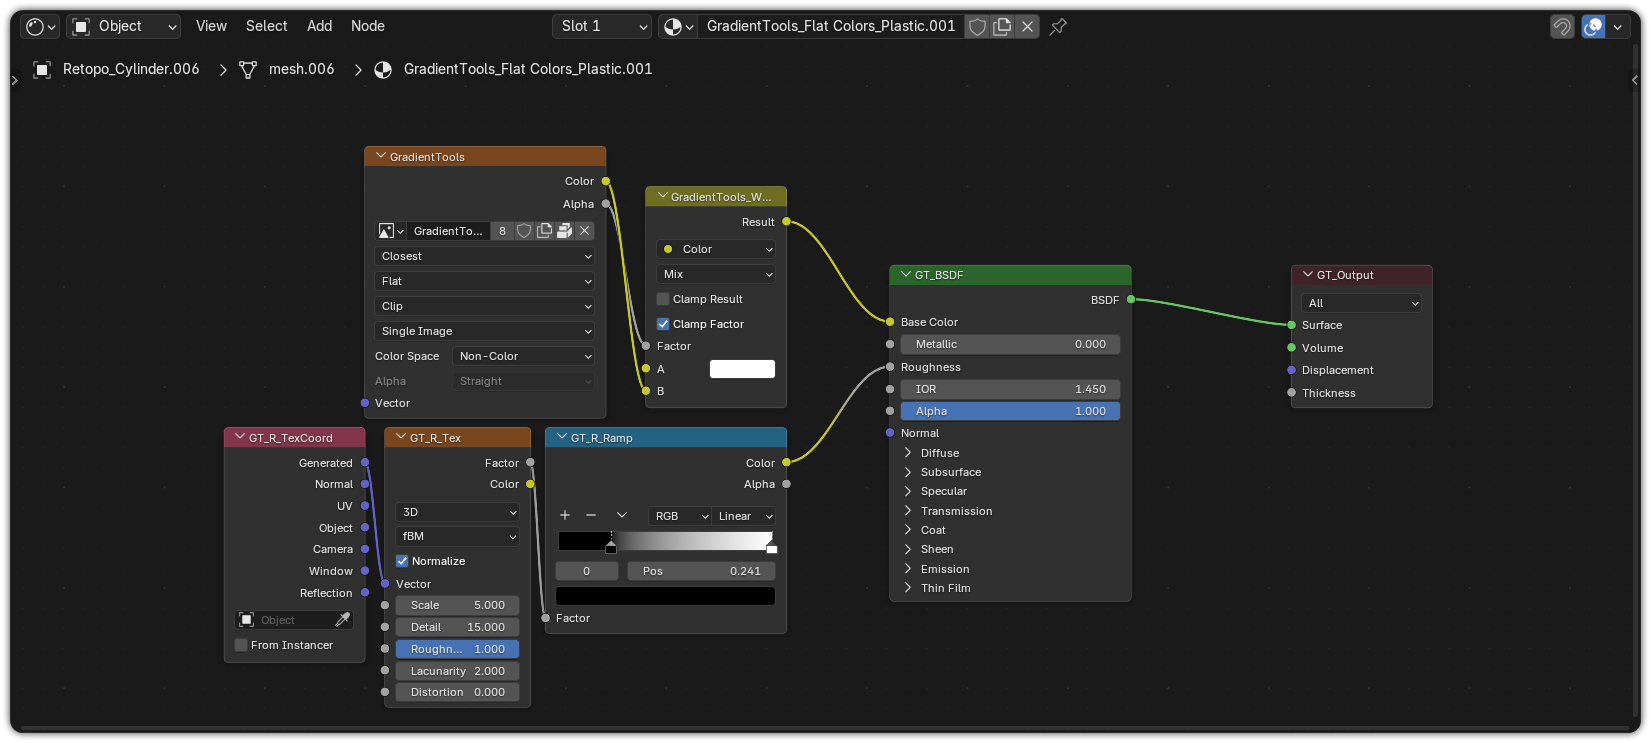Collapse the GT_BSDF node
Image resolution: width=1651 pixels, height=743 pixels.
906,274
